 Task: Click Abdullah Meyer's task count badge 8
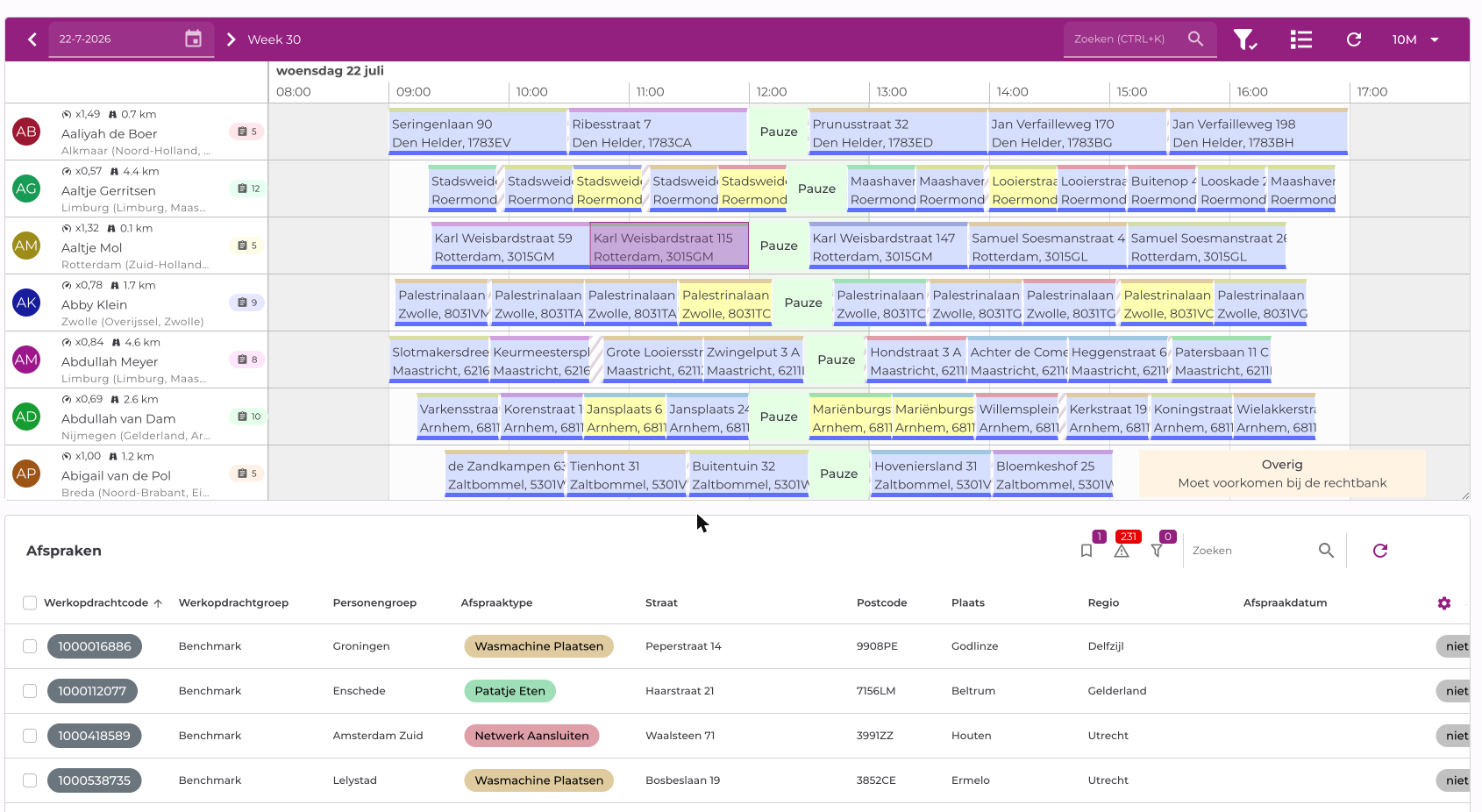coord(246,359)
